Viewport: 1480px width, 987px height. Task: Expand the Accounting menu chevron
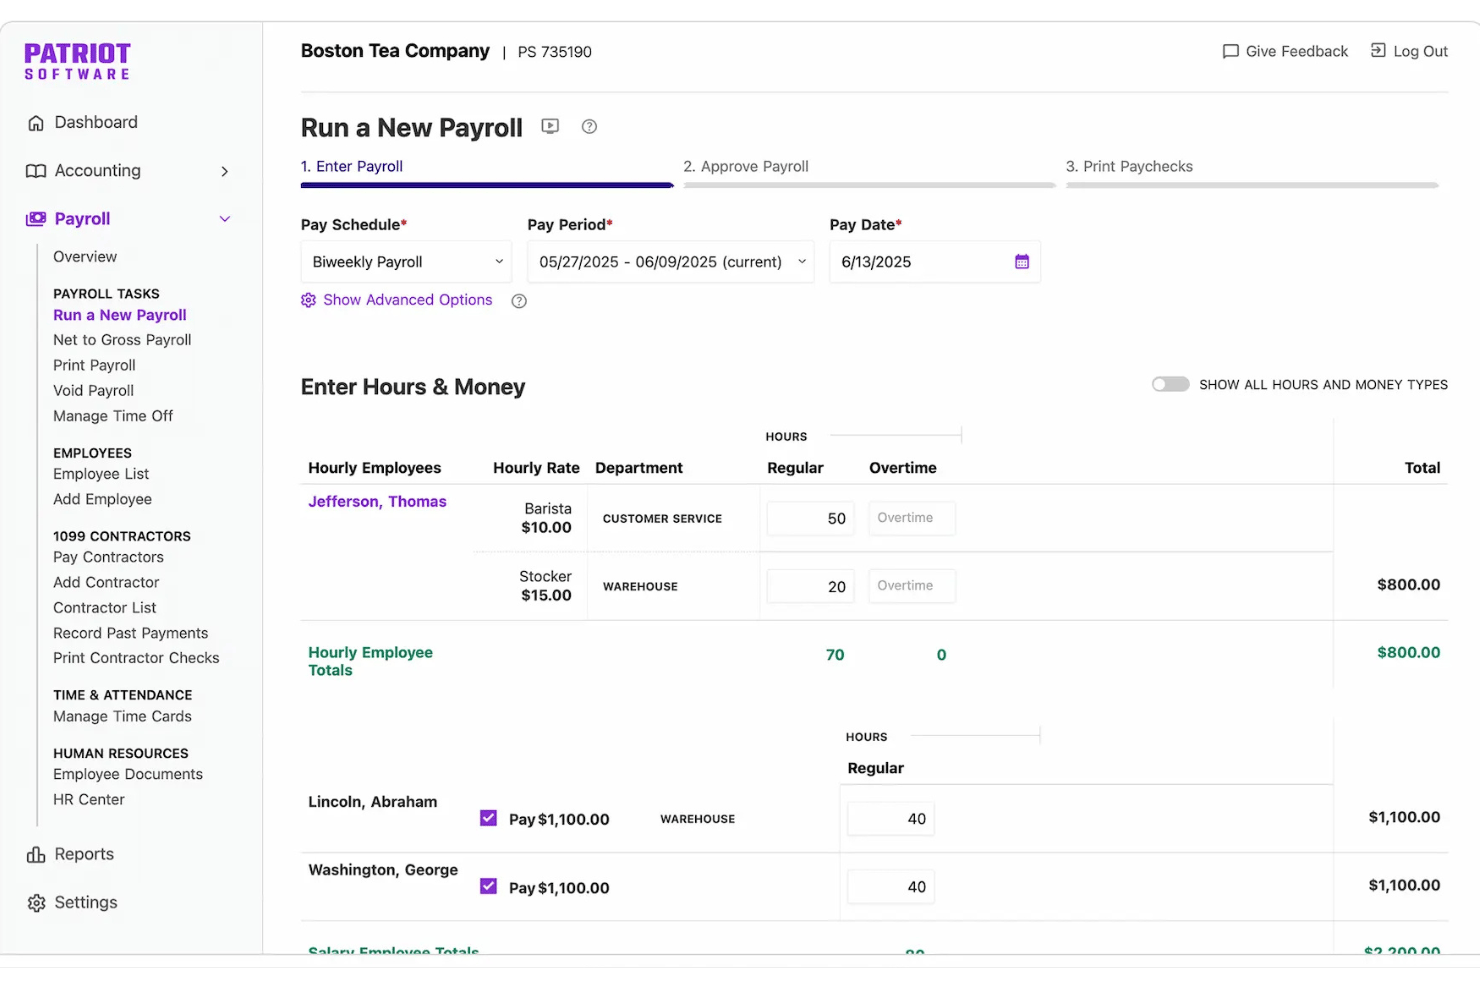click(225, 171)
